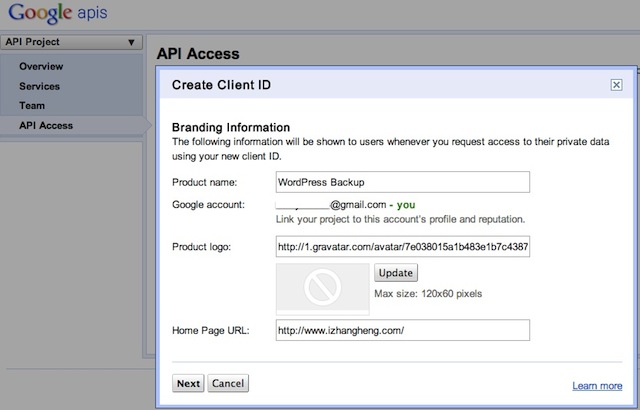
Task: Click the 'API Access' page heading
Action: point(198,54)
